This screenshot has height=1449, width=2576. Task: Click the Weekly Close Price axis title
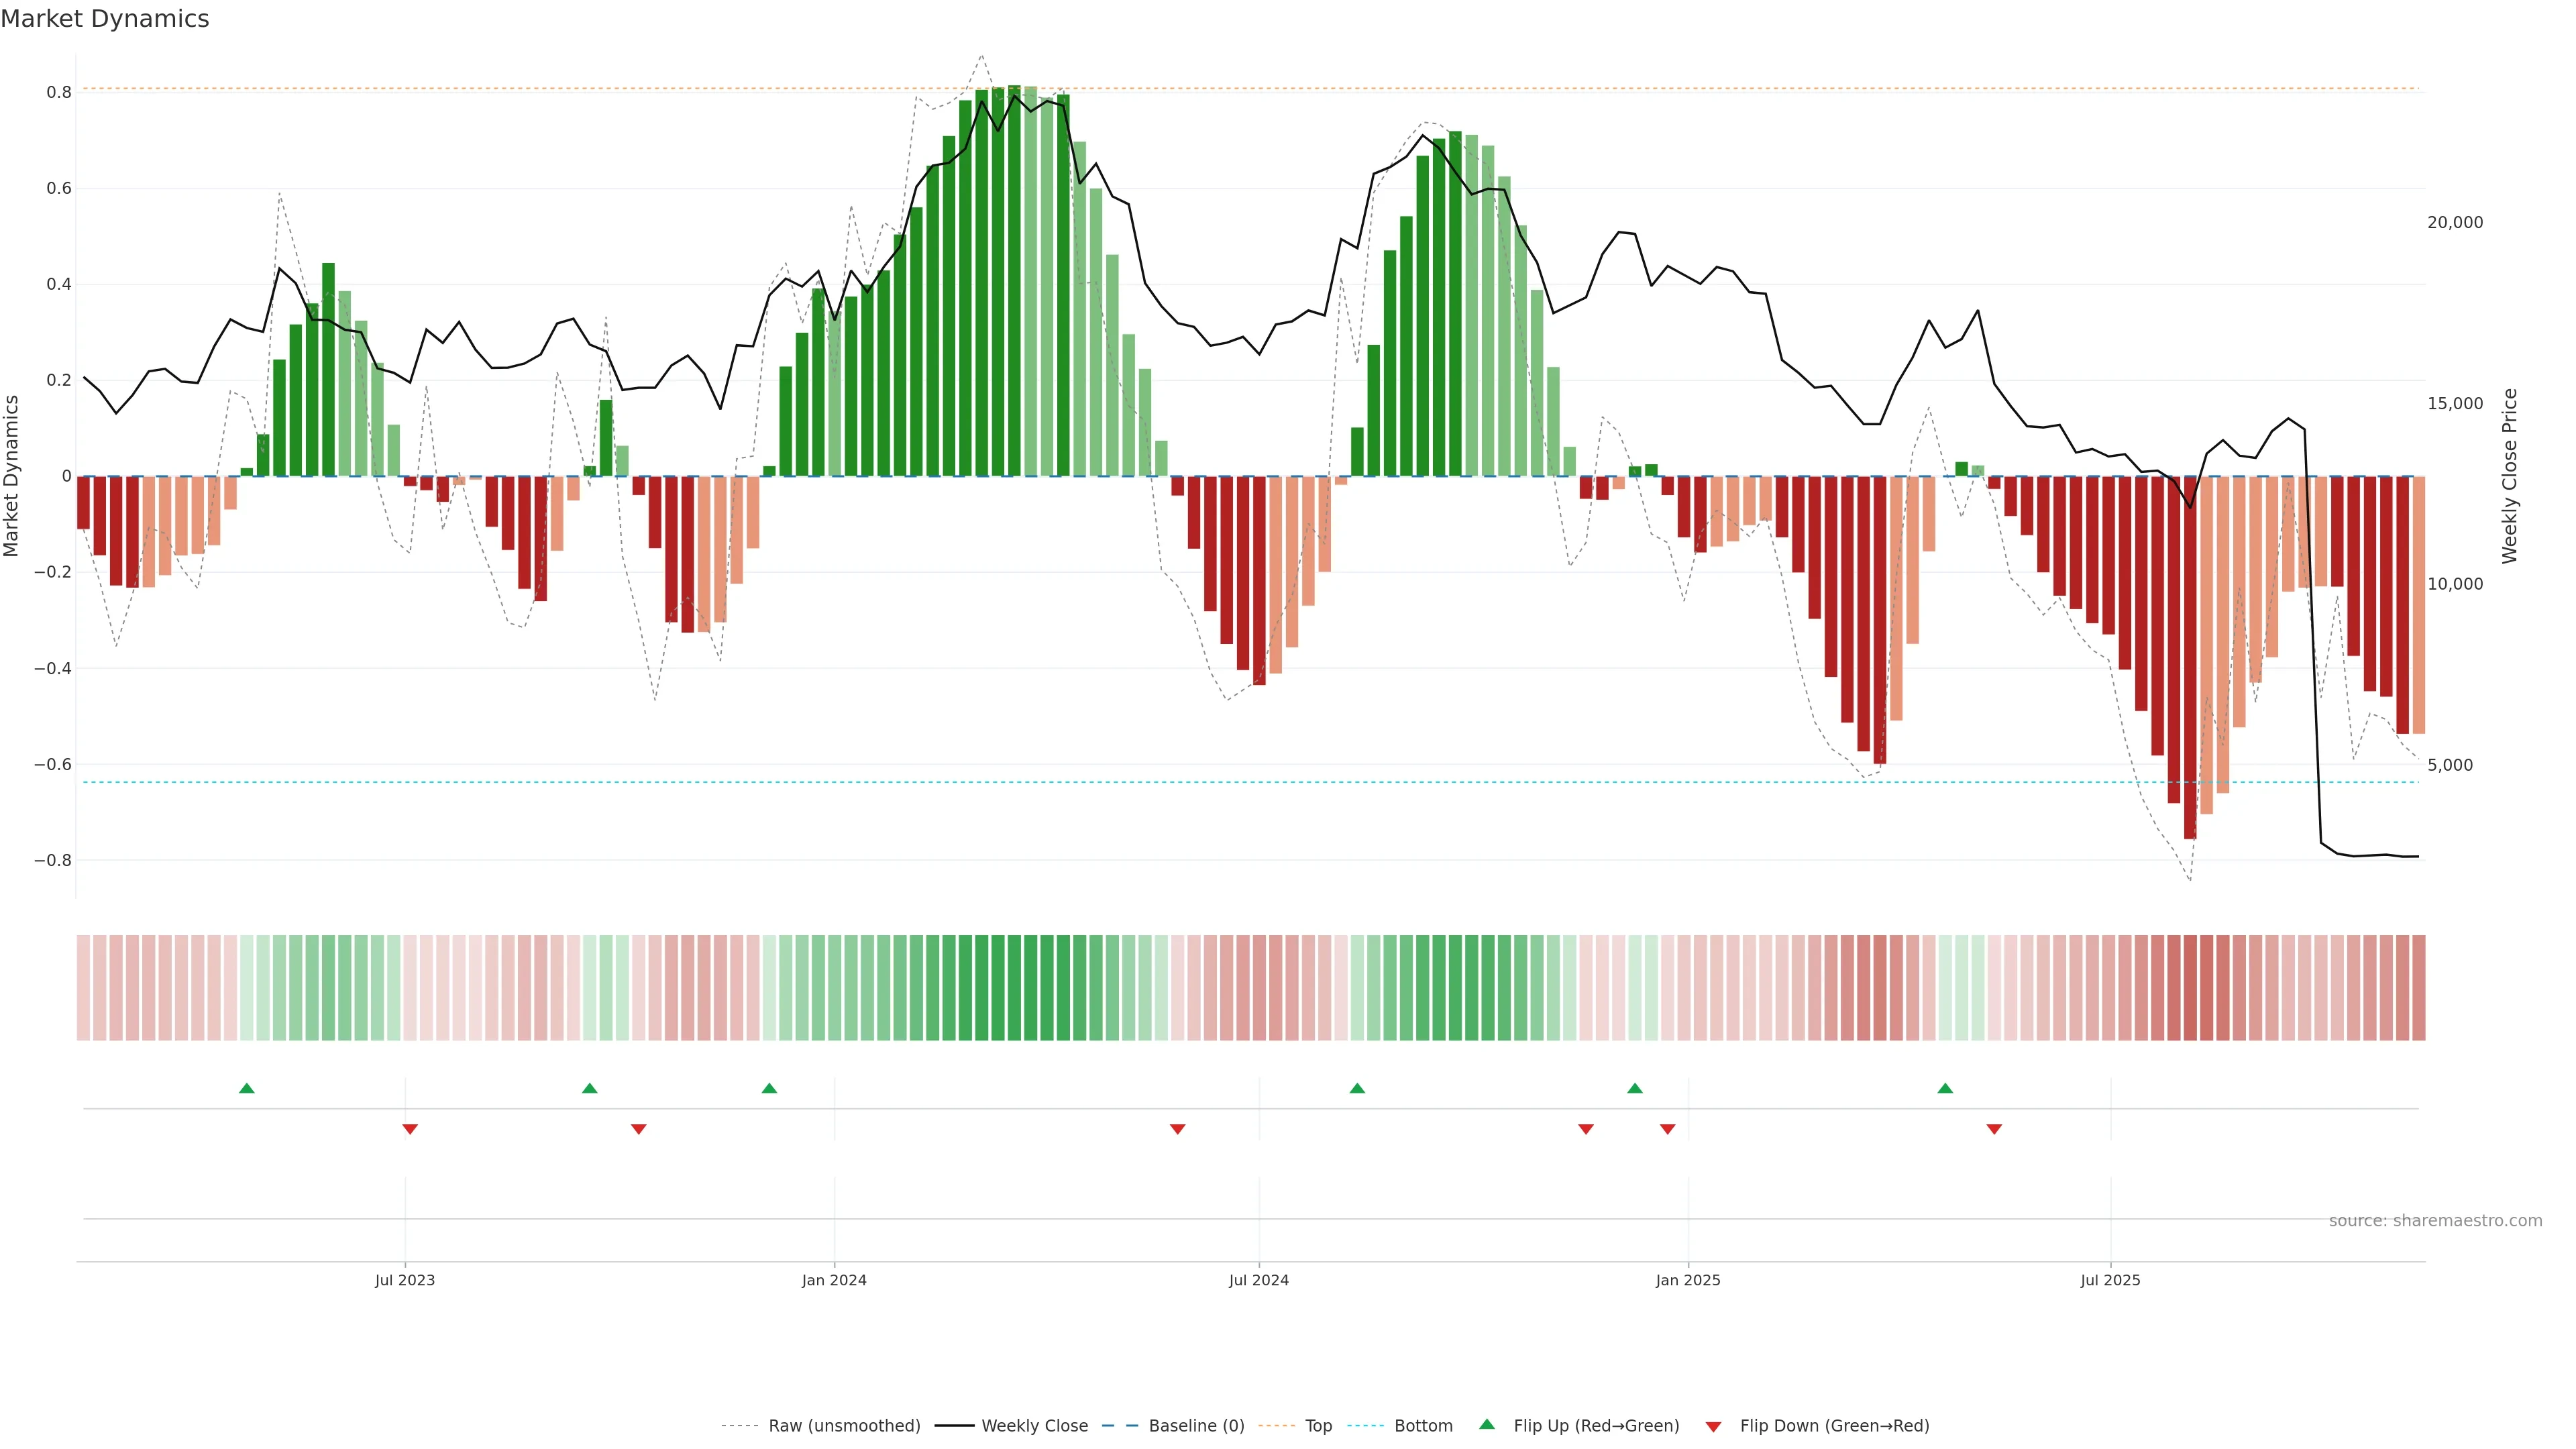coord(2510,476)
